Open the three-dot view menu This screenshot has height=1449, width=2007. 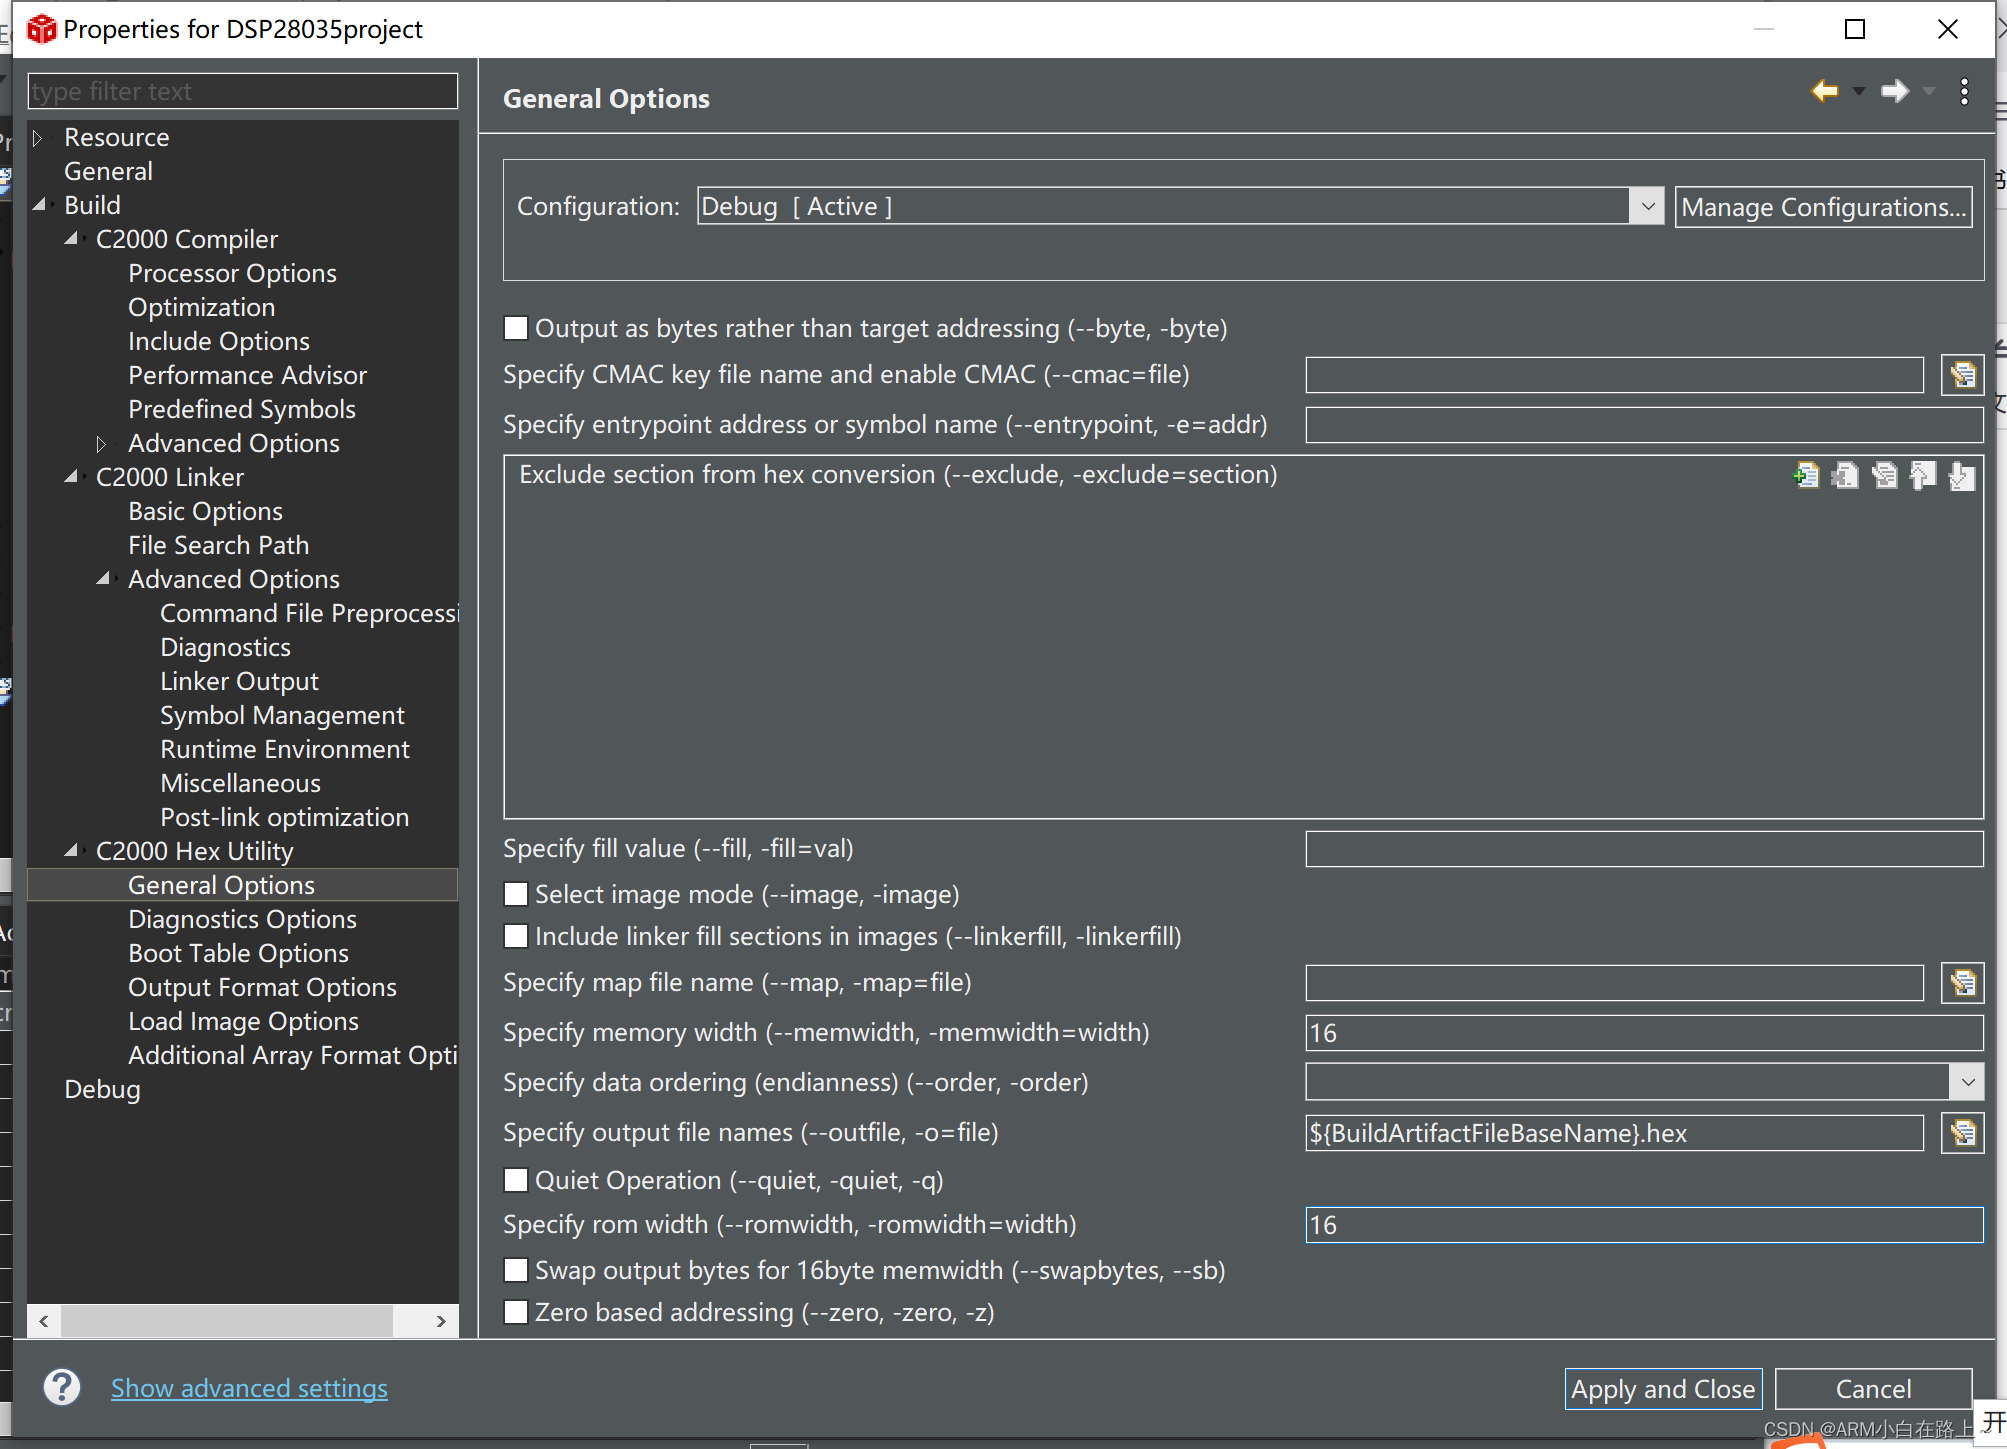pos(1965,91)
